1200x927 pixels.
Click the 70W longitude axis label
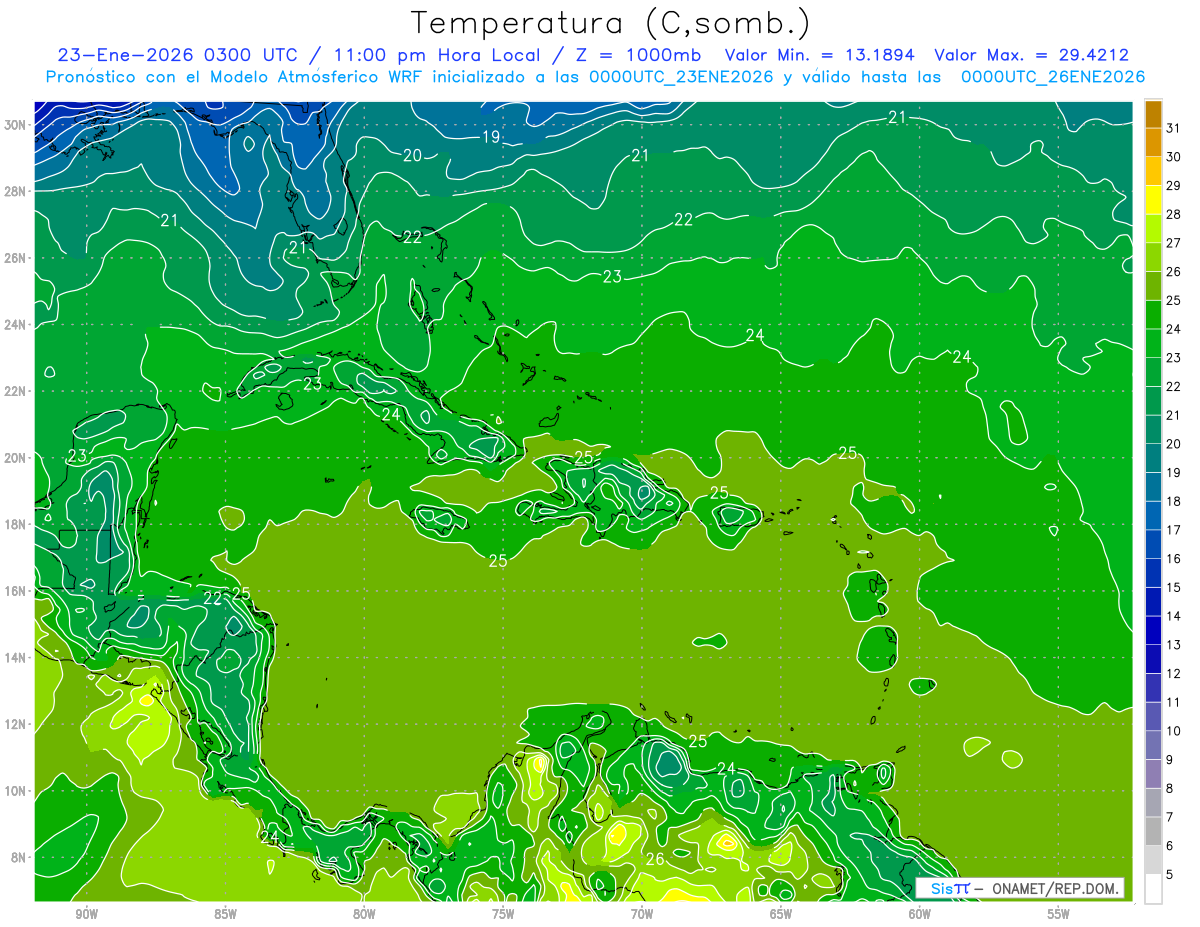pyautogui.click(x=642, y=914)
